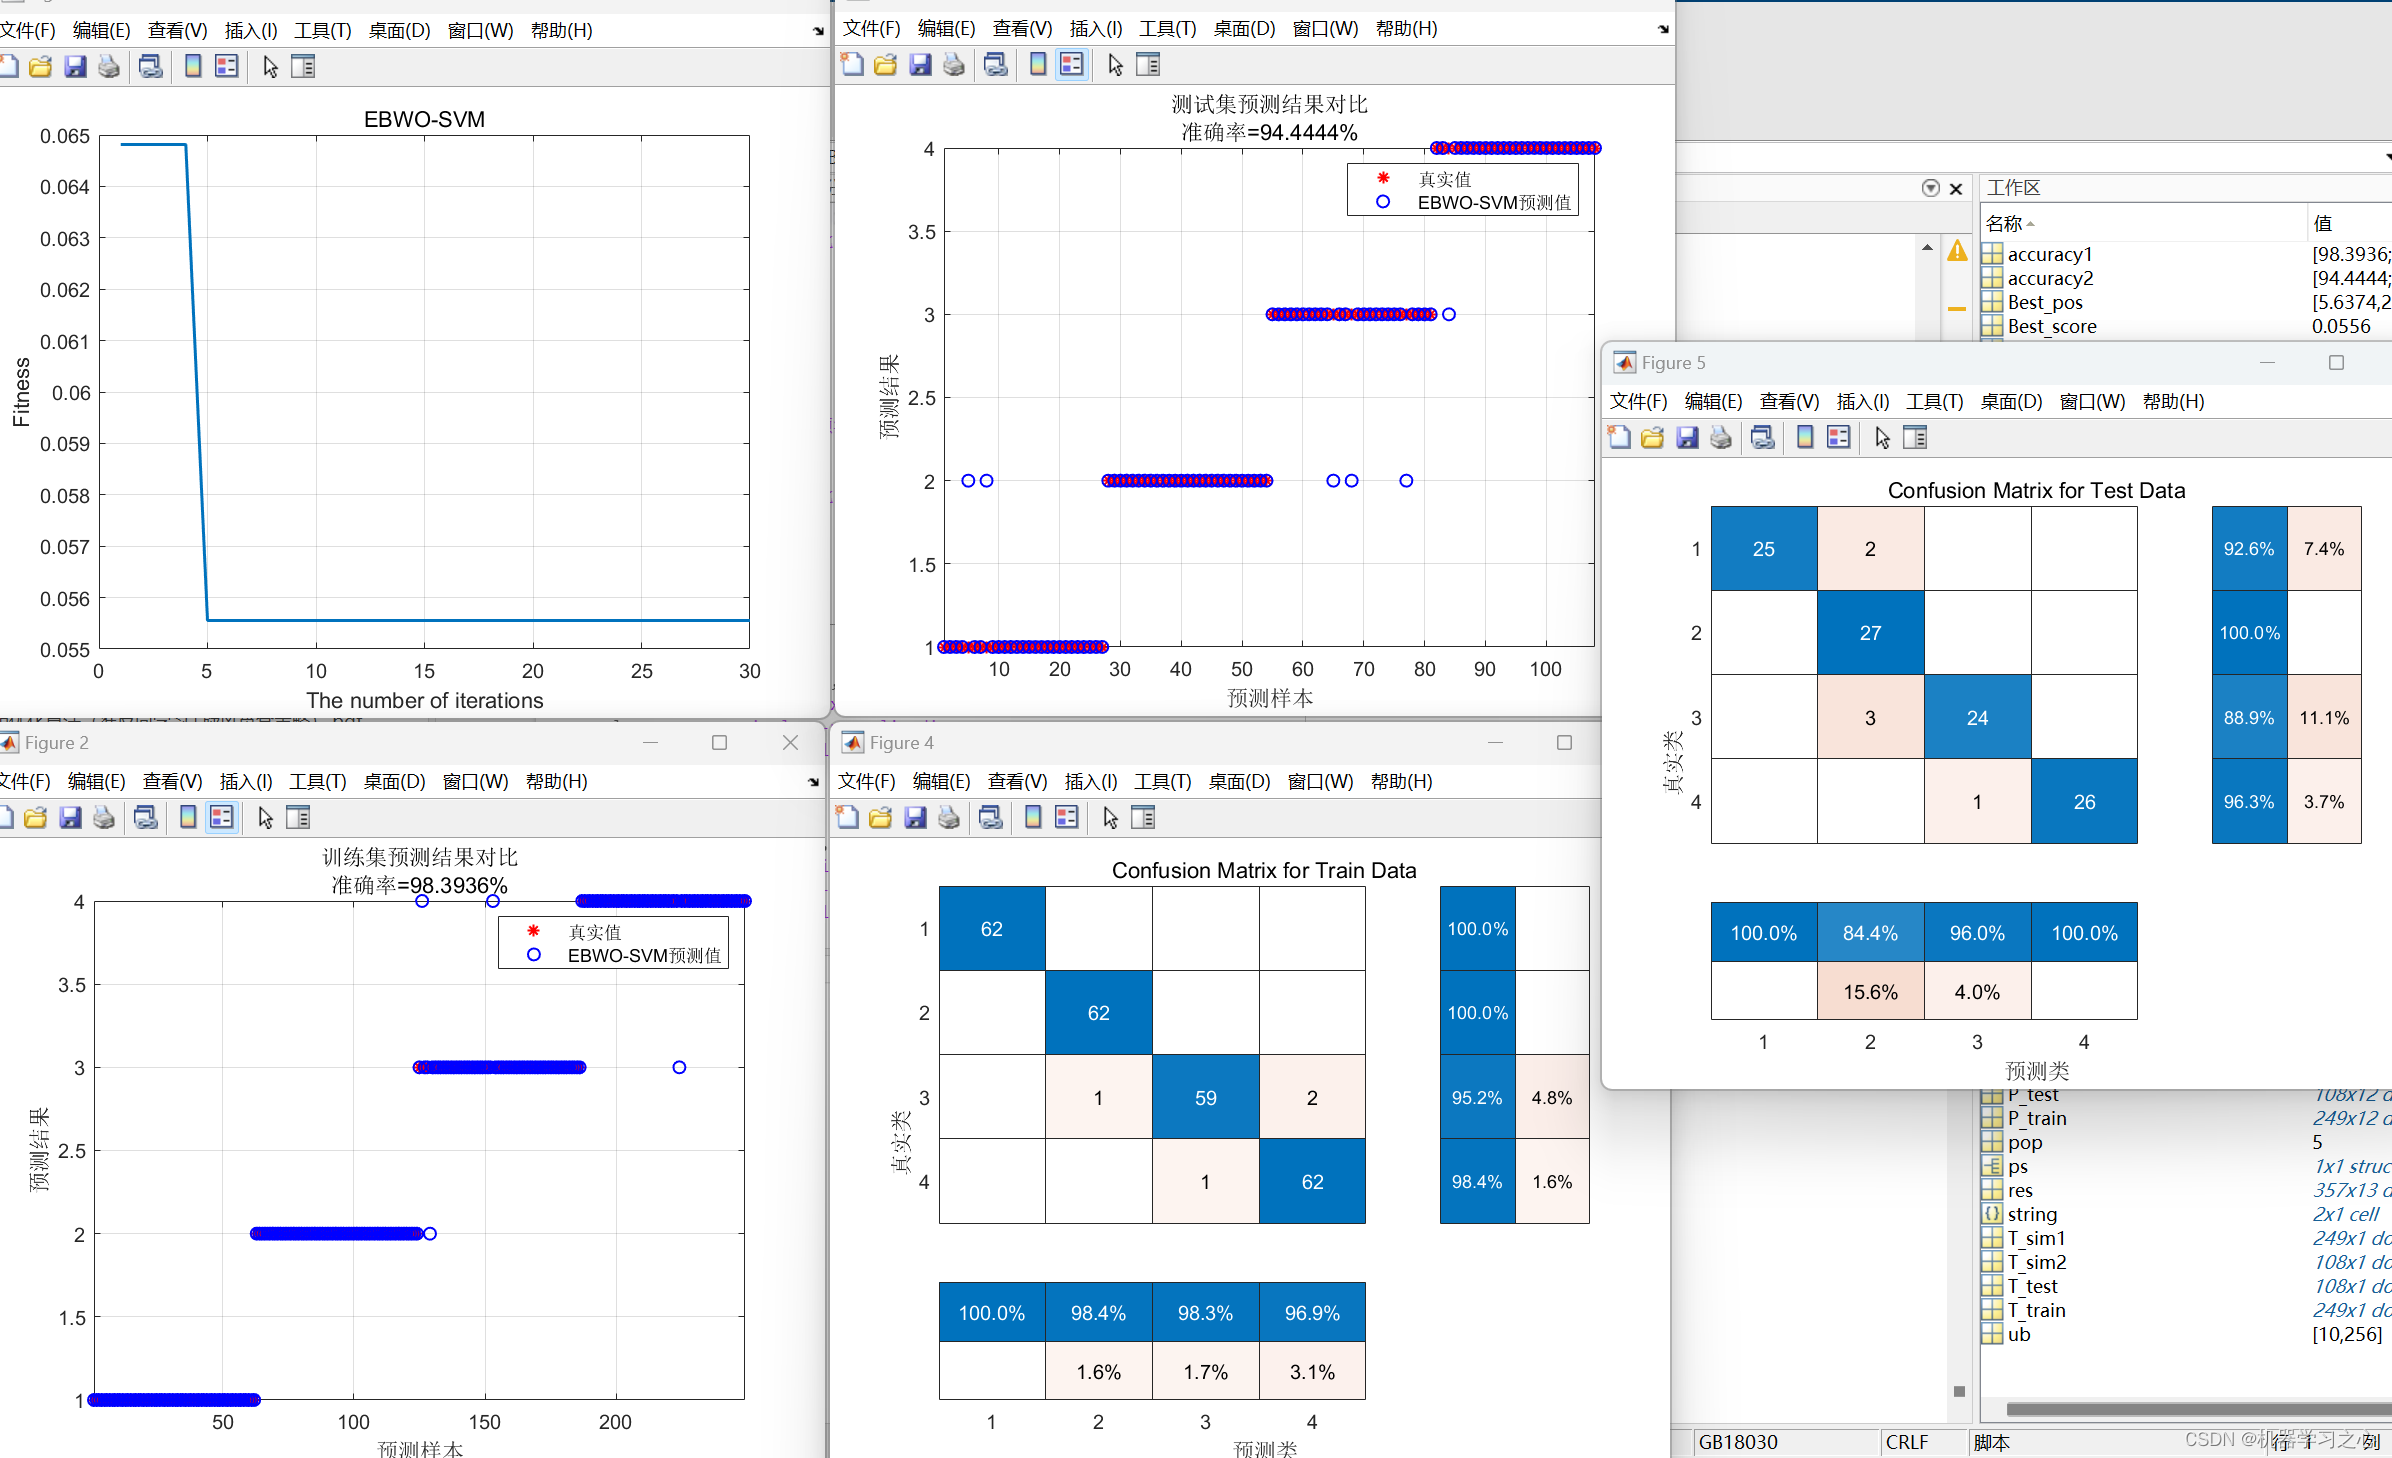Print the test set prediction figure
2392x1458 pixels.
tap(954, 65)
